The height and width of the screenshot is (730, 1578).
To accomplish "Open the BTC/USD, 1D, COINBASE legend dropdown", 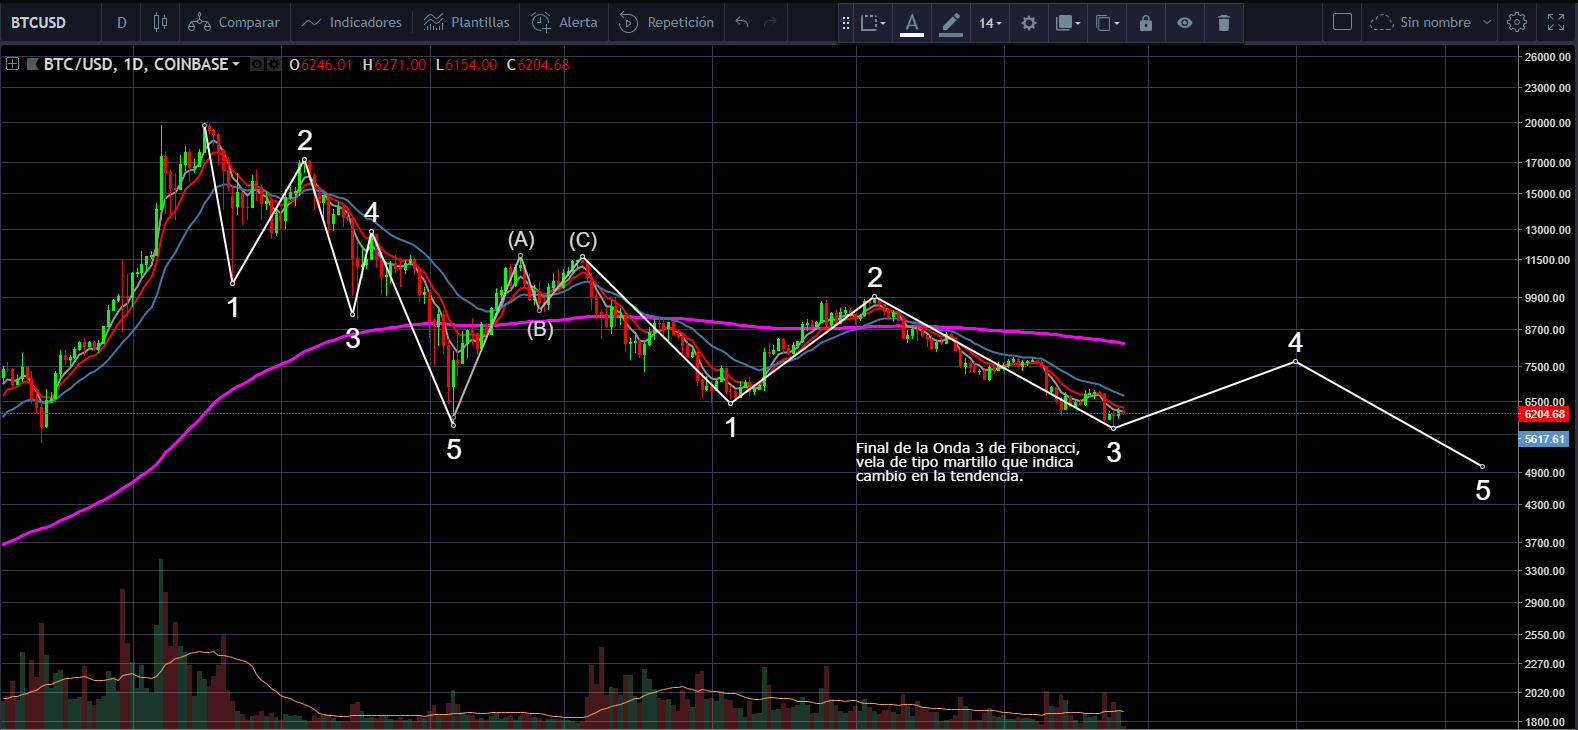I will pyautogui.click(x=142, y=64).
